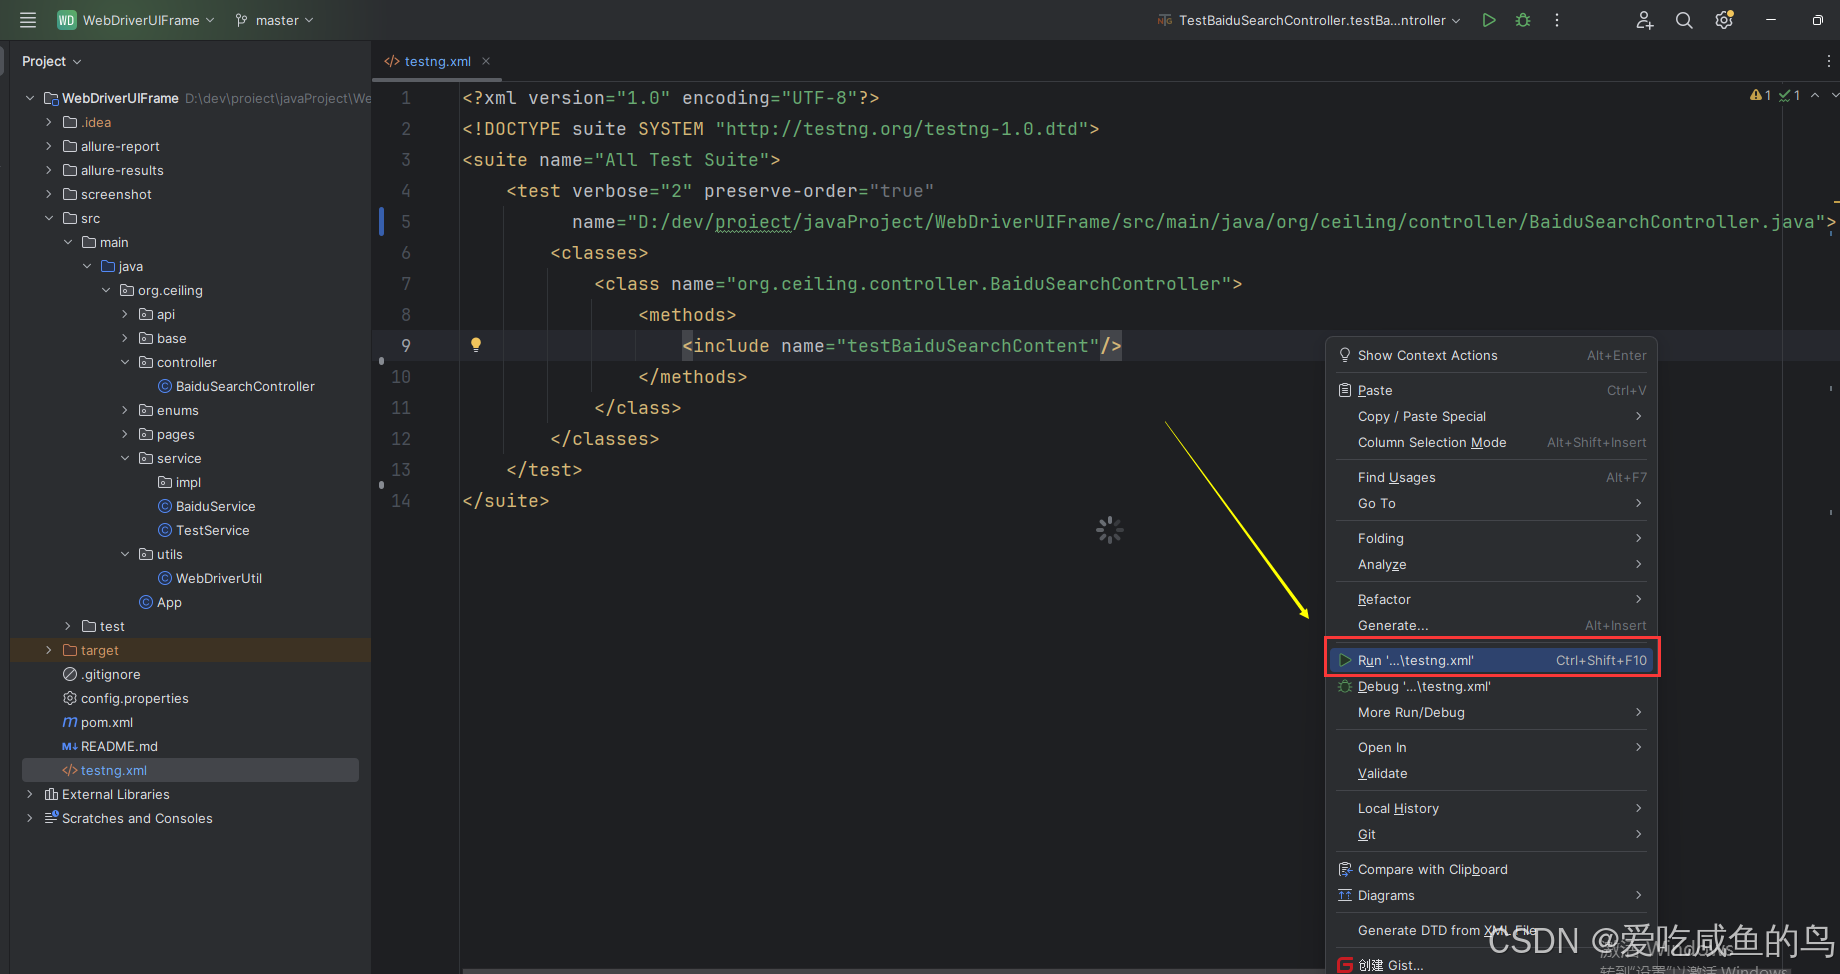
Task: Click the green Run button in toolbar
Action: click(x=1489, y=20)
